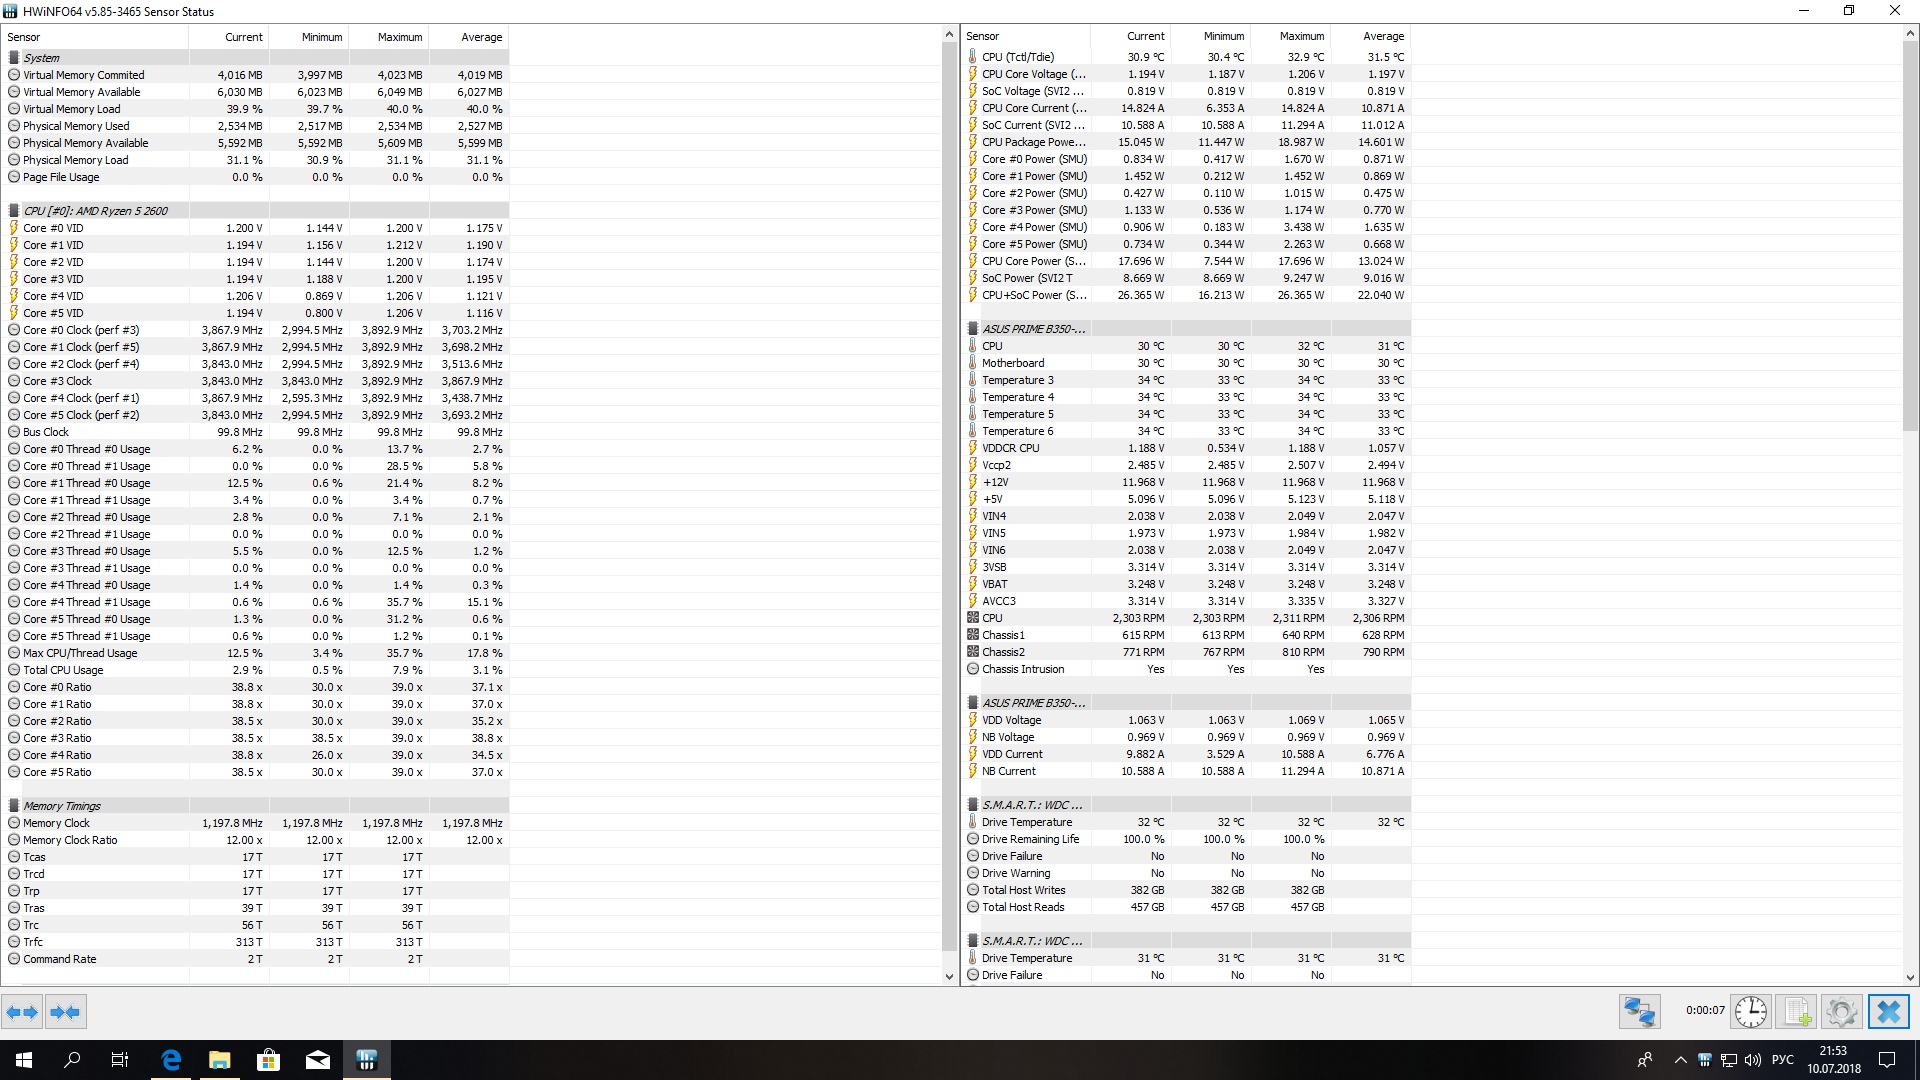Open sensor settings with the gear icon

[1841, 1012]
